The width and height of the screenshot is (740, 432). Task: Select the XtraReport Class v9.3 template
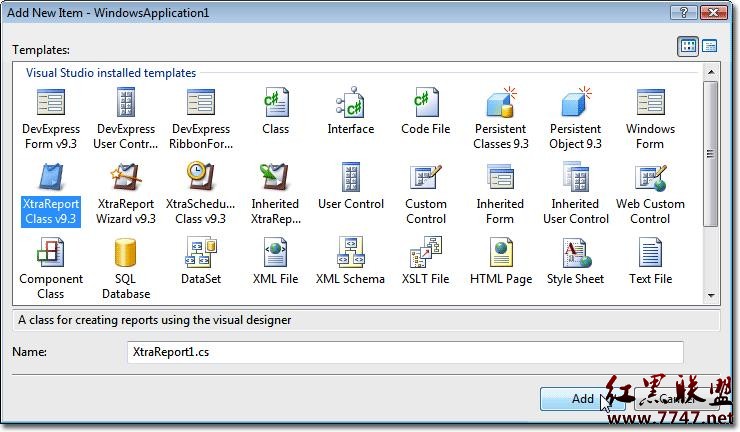pos(51,194)
